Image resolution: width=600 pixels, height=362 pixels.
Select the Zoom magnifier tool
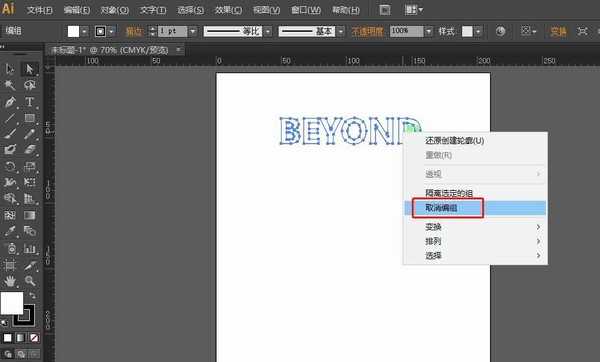[29, 281]
